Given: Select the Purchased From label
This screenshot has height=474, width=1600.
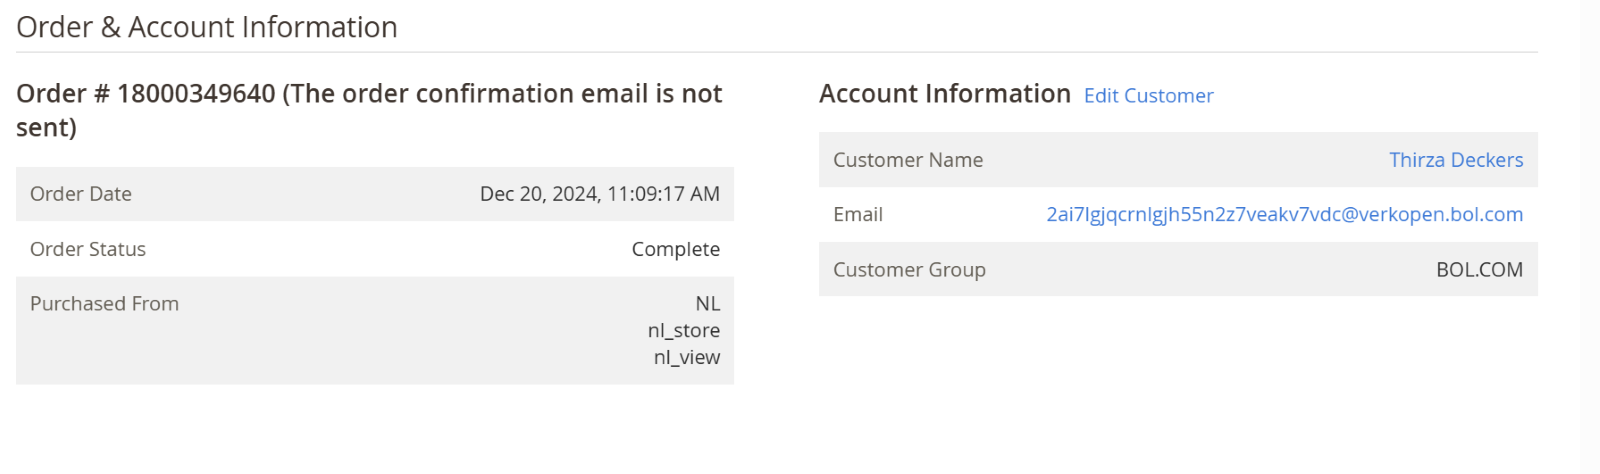Looking at the screenshot, I should 104,304.
